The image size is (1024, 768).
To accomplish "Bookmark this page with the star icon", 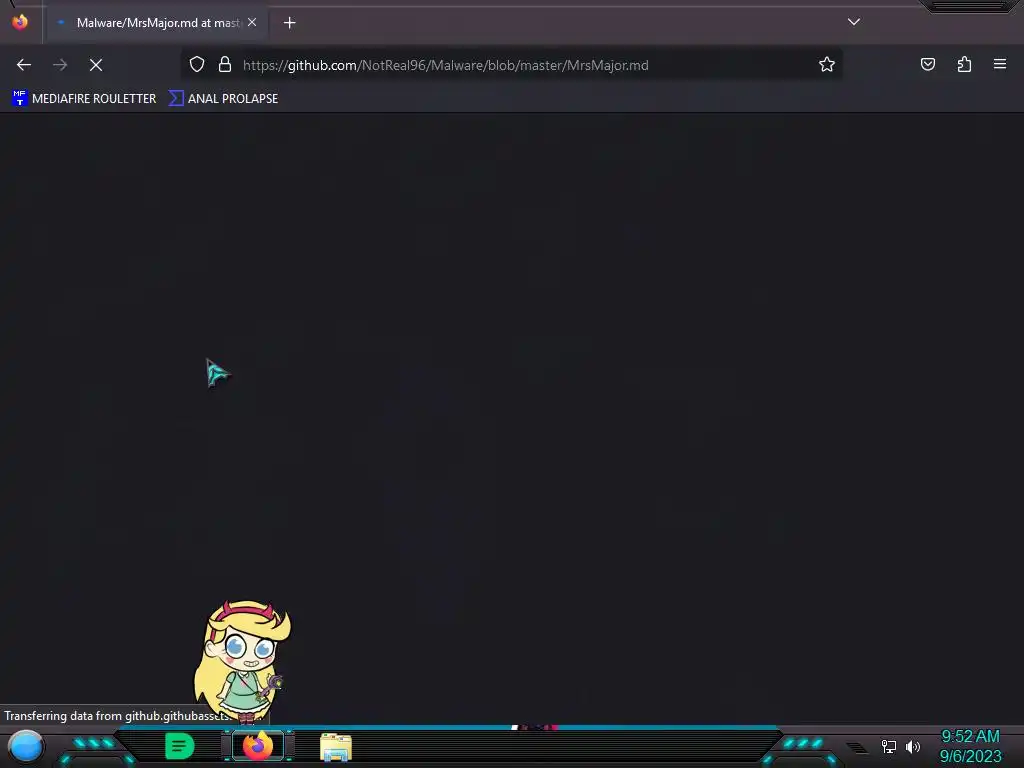I will point(827,65).
